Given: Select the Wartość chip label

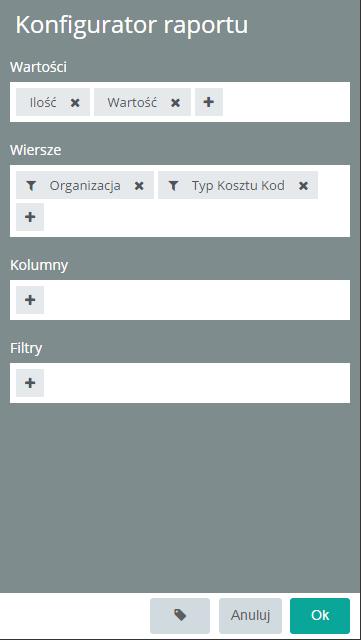Looking at the screenshot, I should pyautogui.click(x=132, y=102).
